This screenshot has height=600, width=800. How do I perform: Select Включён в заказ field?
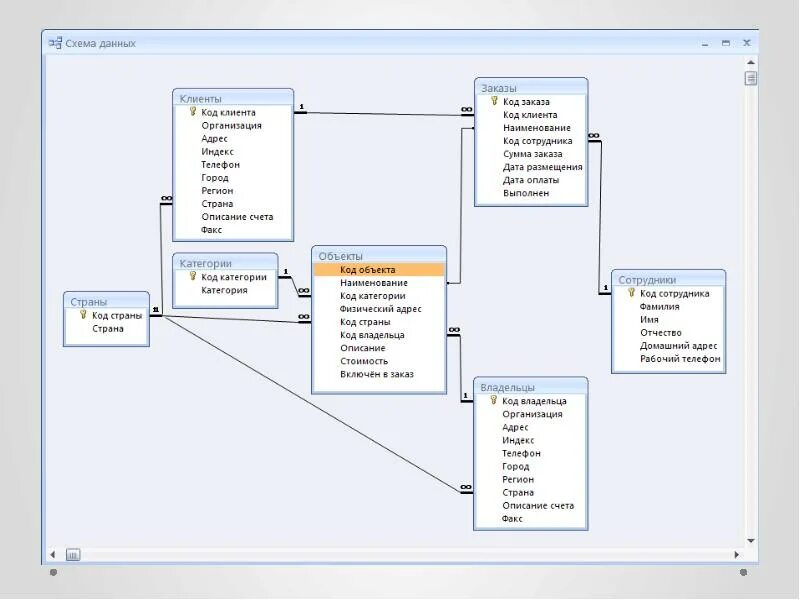coord(379,374)
